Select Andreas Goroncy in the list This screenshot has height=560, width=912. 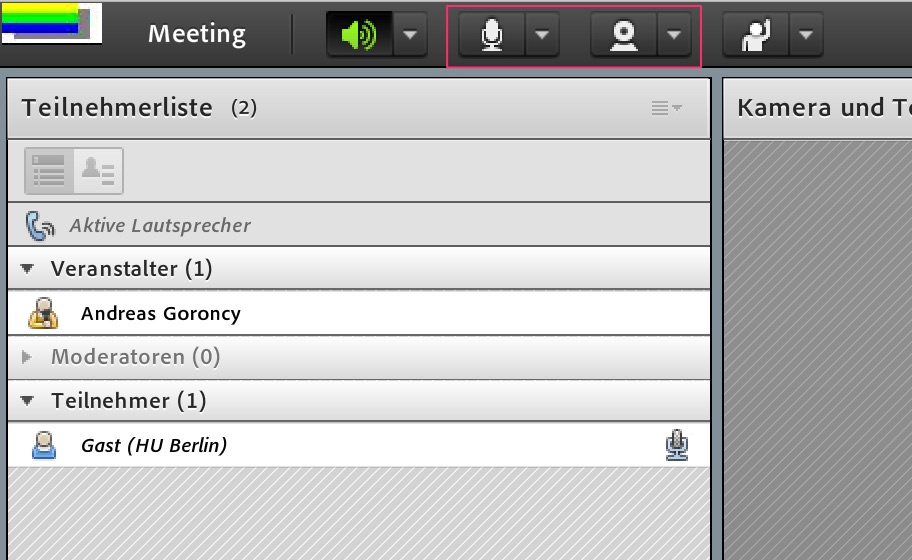[x=161, y=314]
